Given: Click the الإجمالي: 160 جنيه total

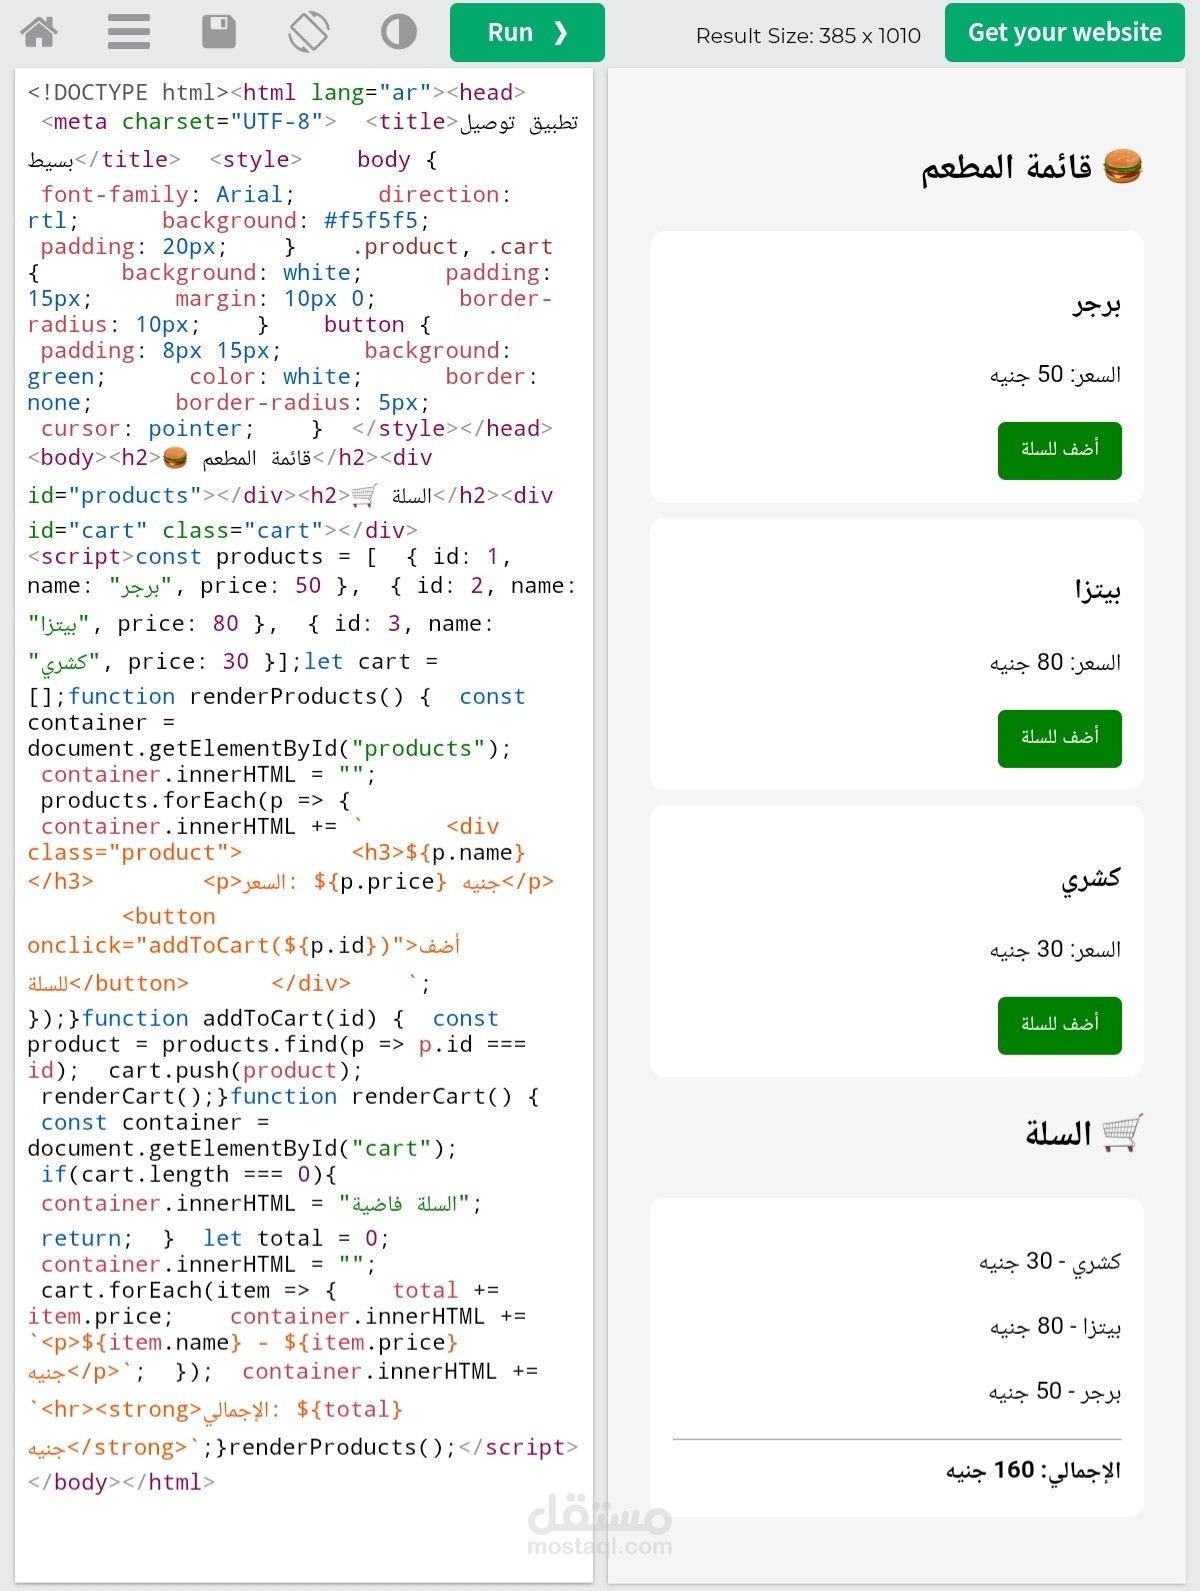Looking at the screenshot, I should 1033,1470.
